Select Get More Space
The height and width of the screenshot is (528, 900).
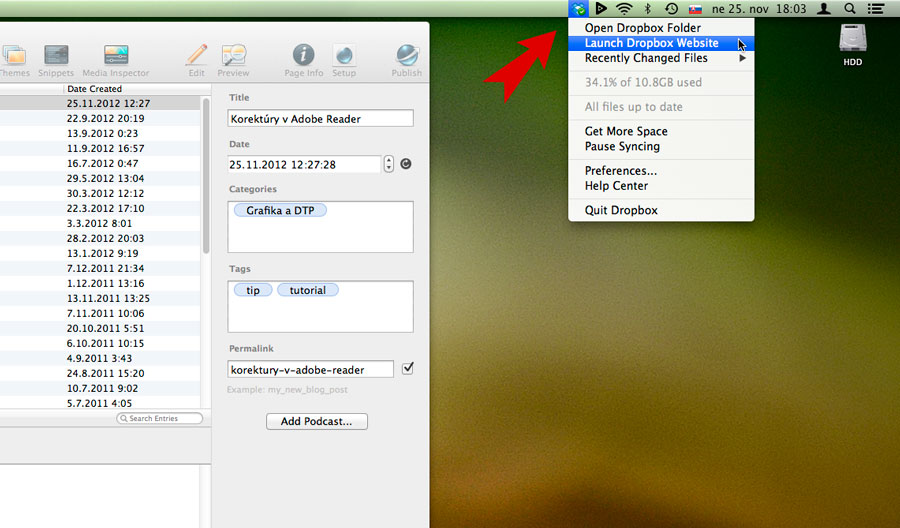pos(661,131)
